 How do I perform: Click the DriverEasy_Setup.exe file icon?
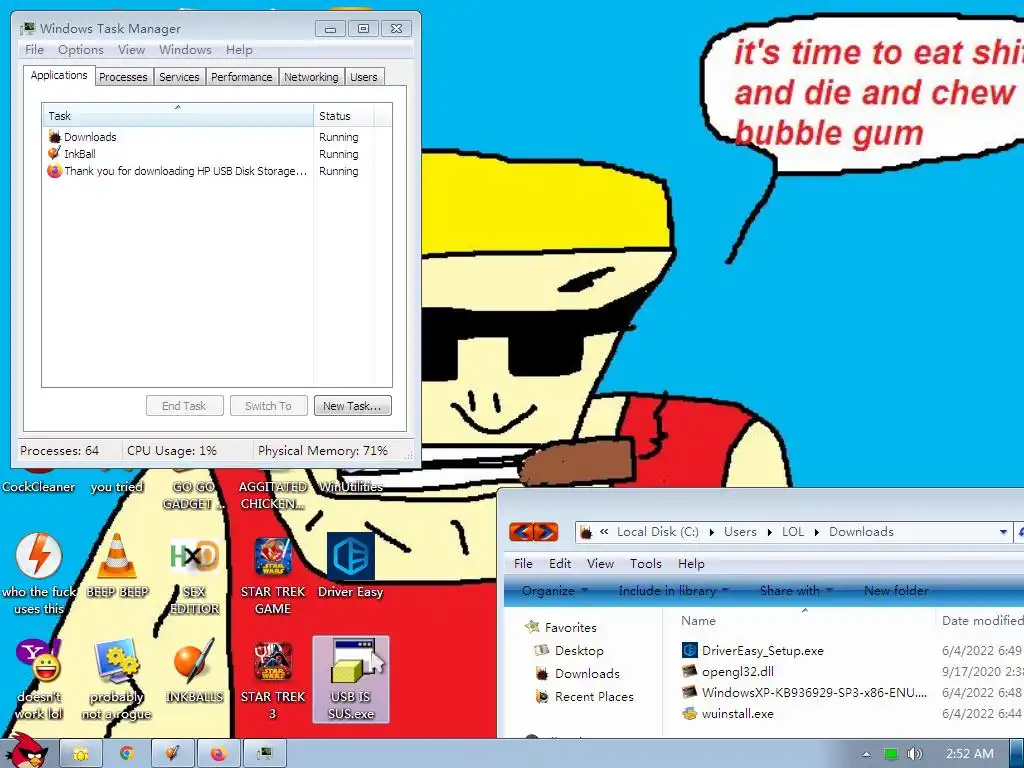tap(690, 650)
